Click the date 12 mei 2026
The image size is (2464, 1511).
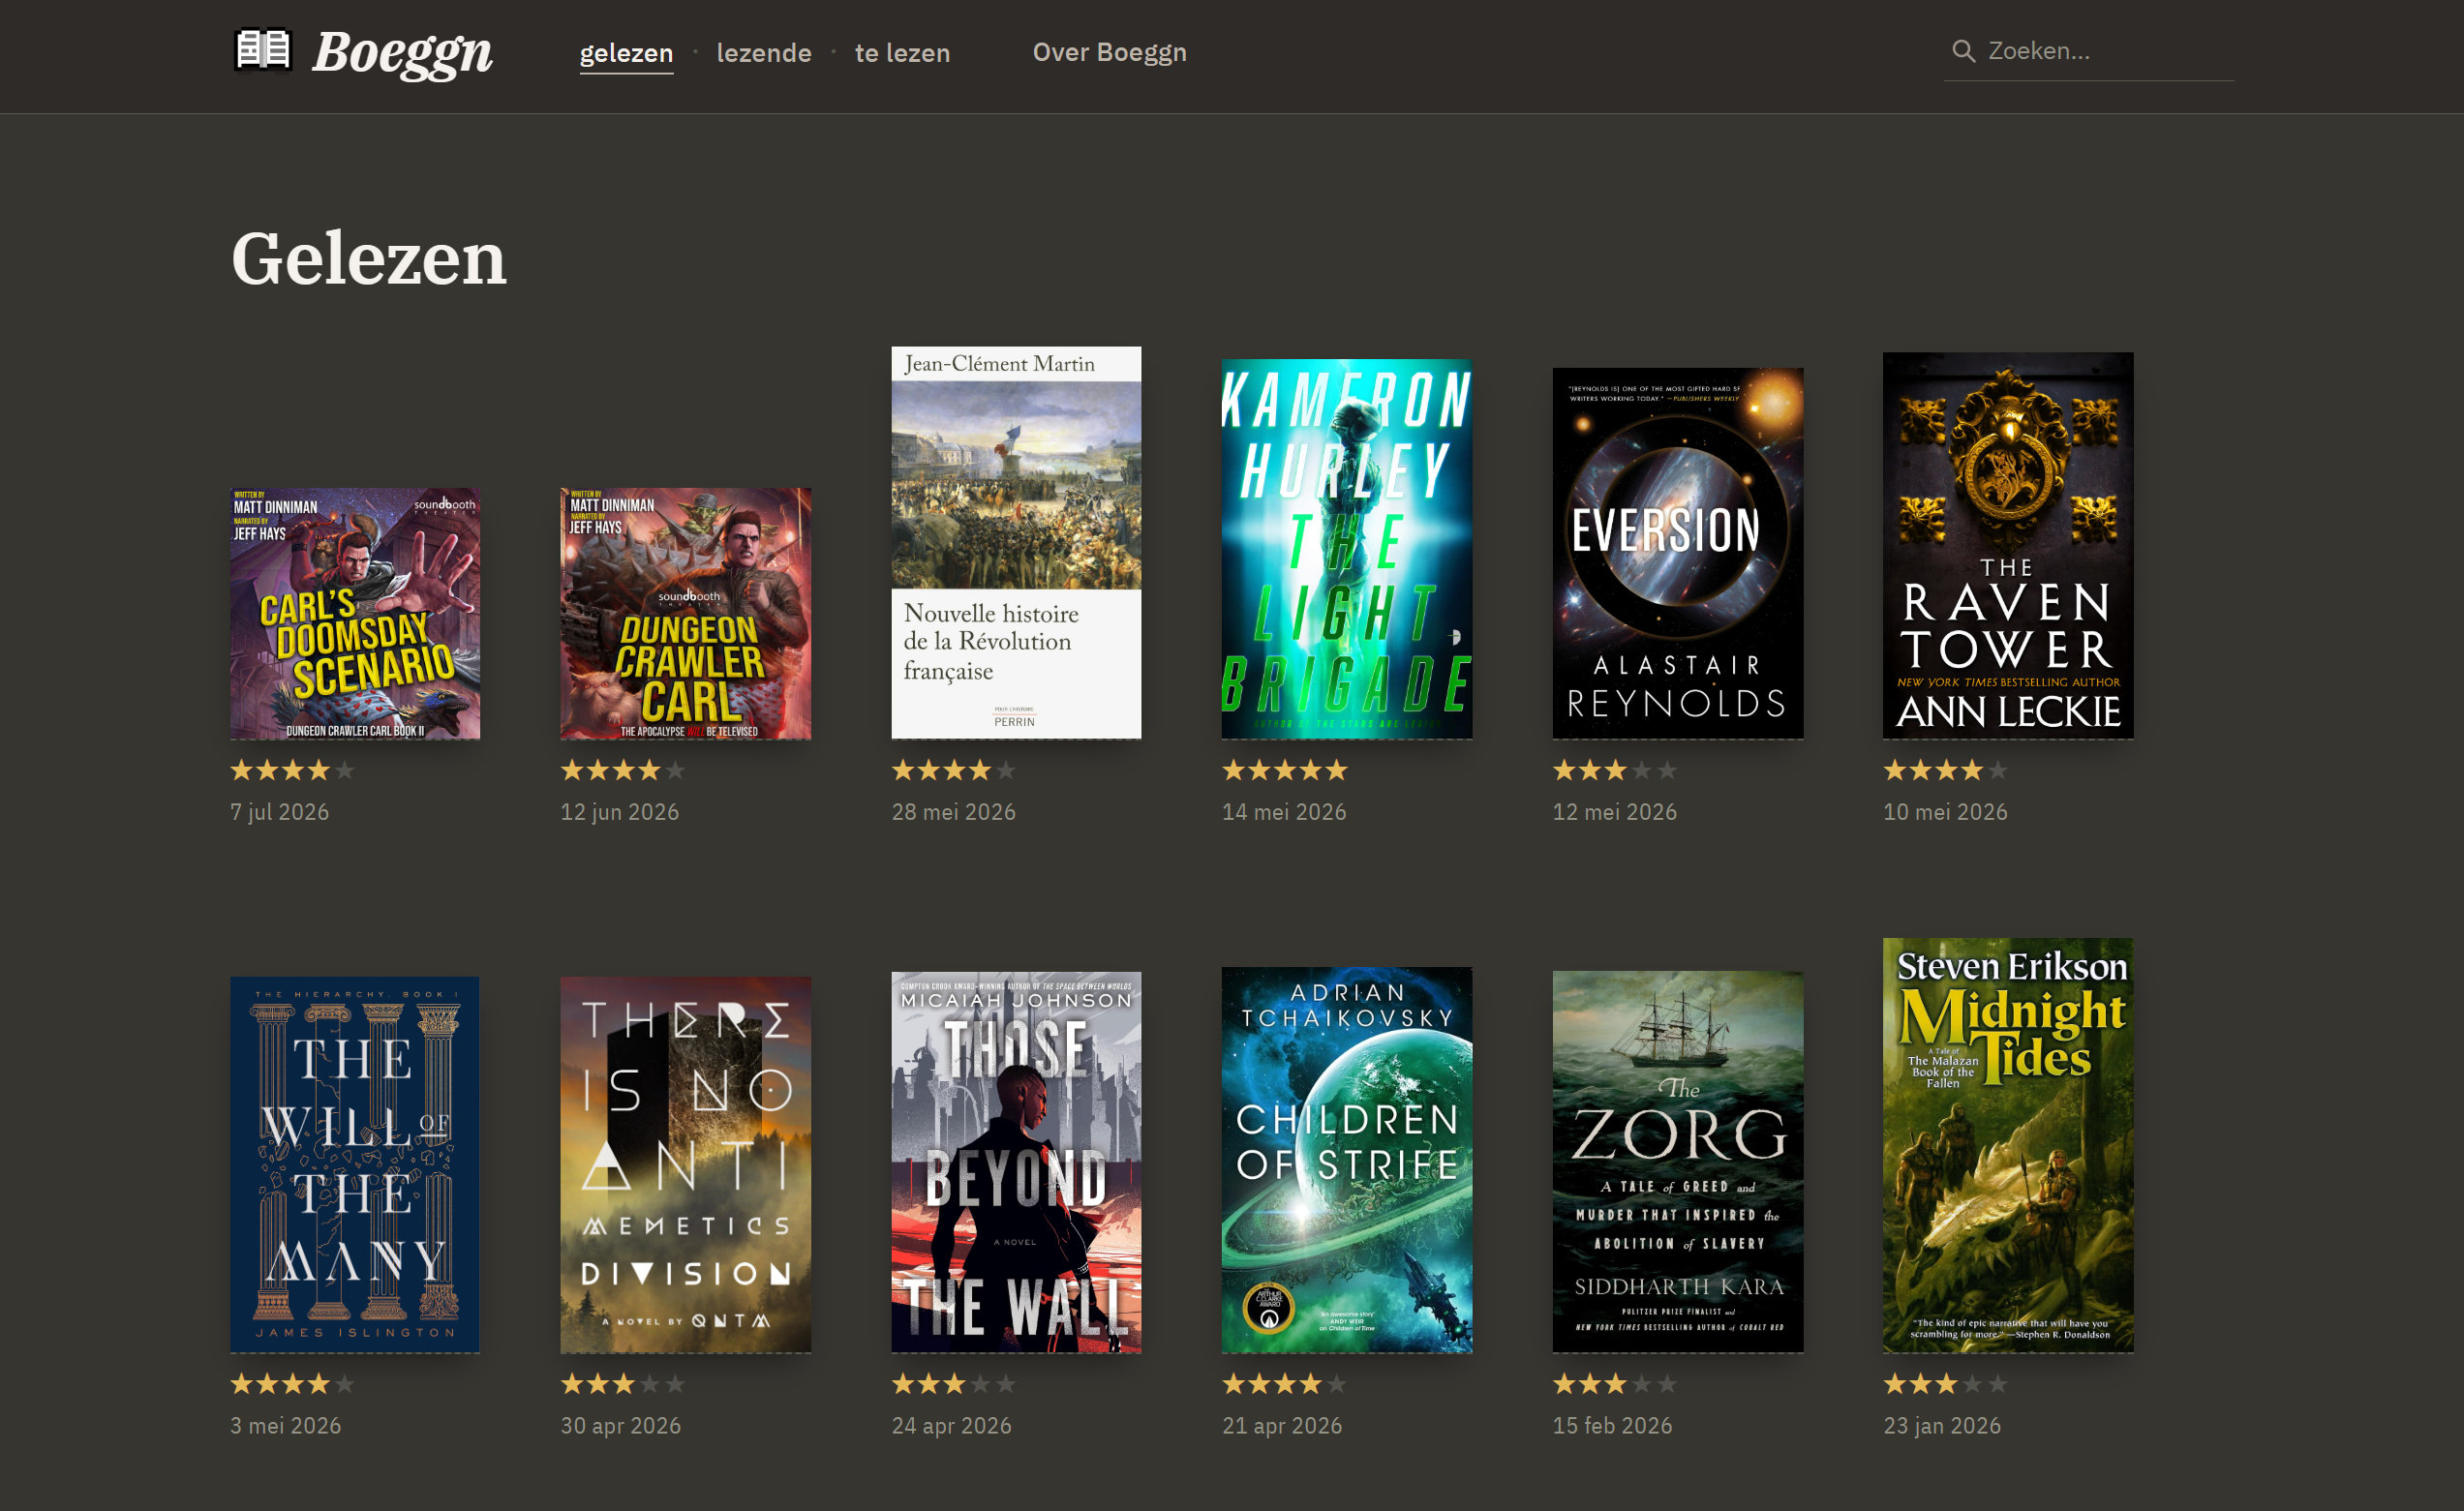[1615, 812]
